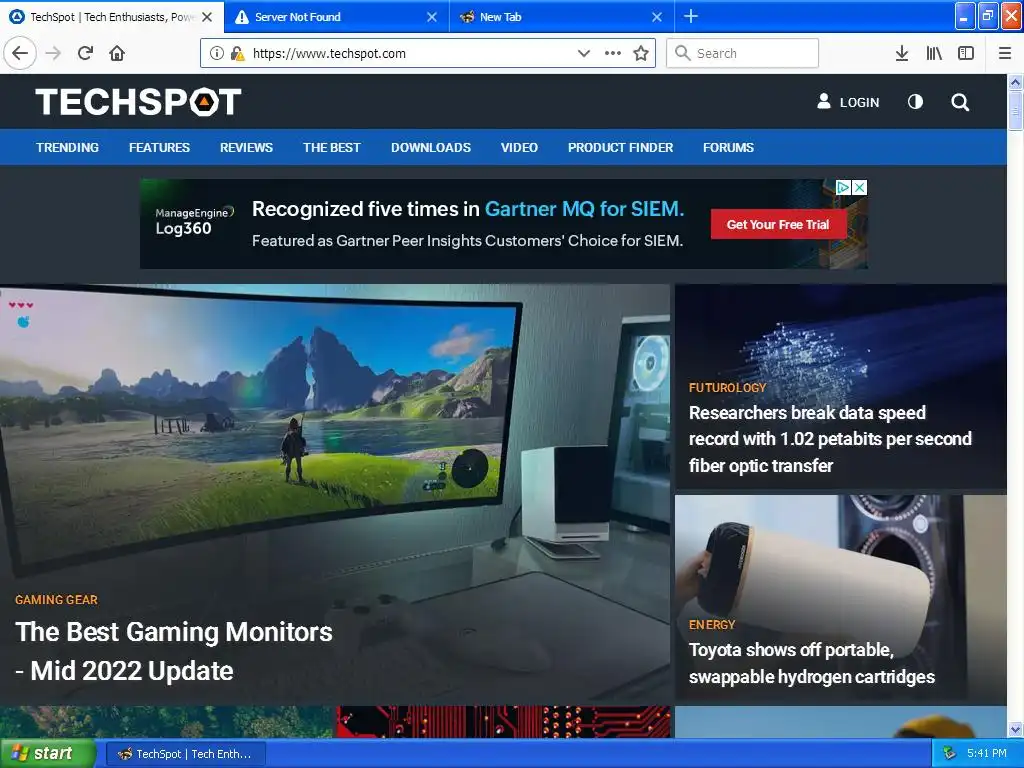Click the AdChoices triangle icon
The width and height of the screenshot is (1024, 768).
pyautogui.click(x=843, y=187)
